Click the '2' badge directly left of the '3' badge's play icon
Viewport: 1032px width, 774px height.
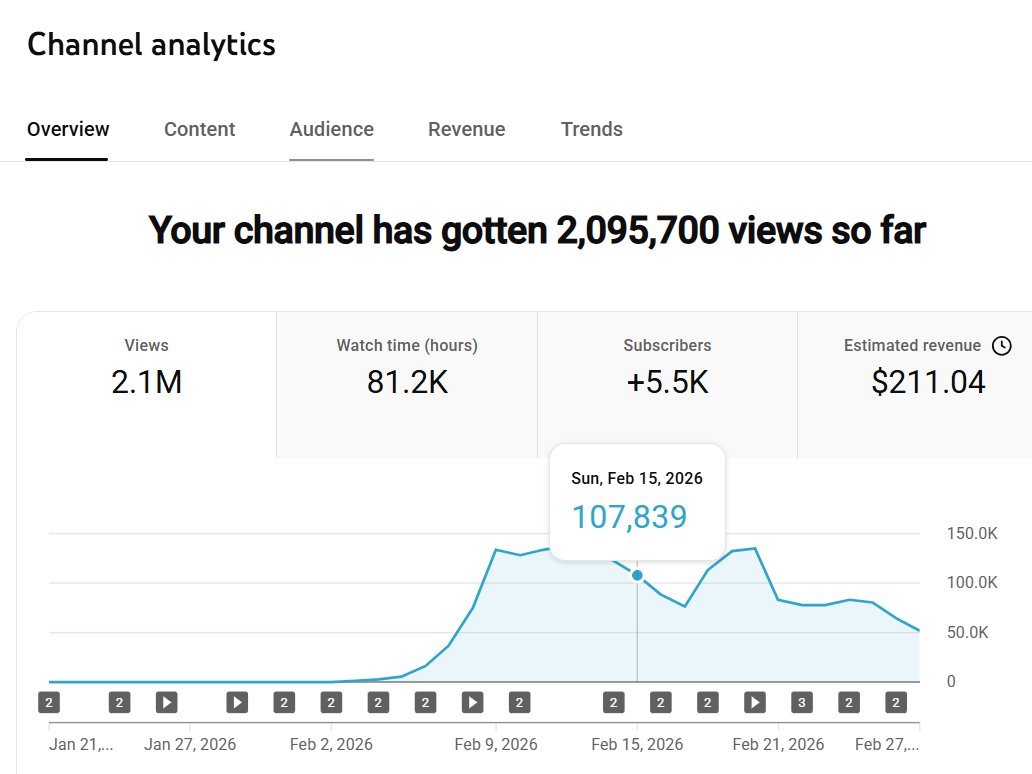pyautogui.click(x=707, y=702)
